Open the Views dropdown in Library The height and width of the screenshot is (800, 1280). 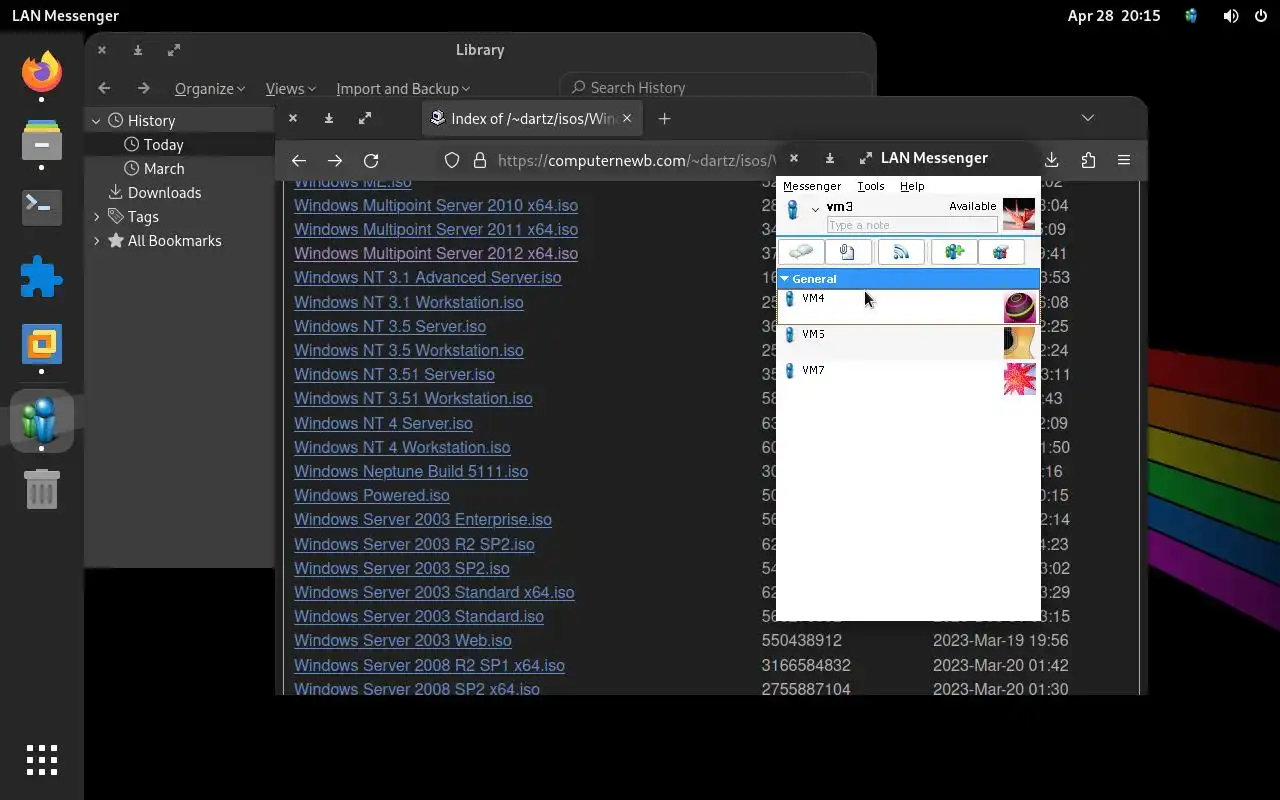[x=291, y=88]
